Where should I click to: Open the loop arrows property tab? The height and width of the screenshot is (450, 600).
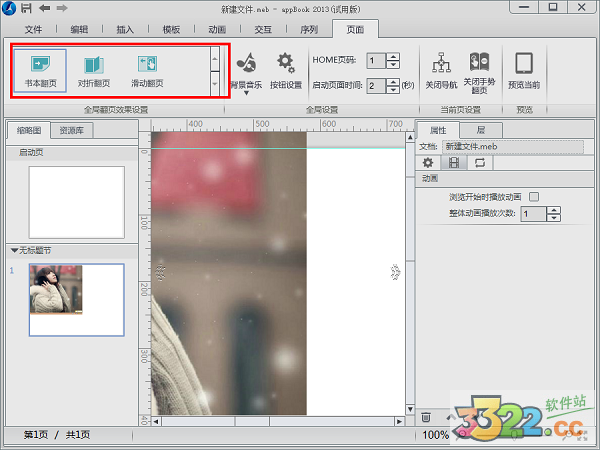click(480, 163)
